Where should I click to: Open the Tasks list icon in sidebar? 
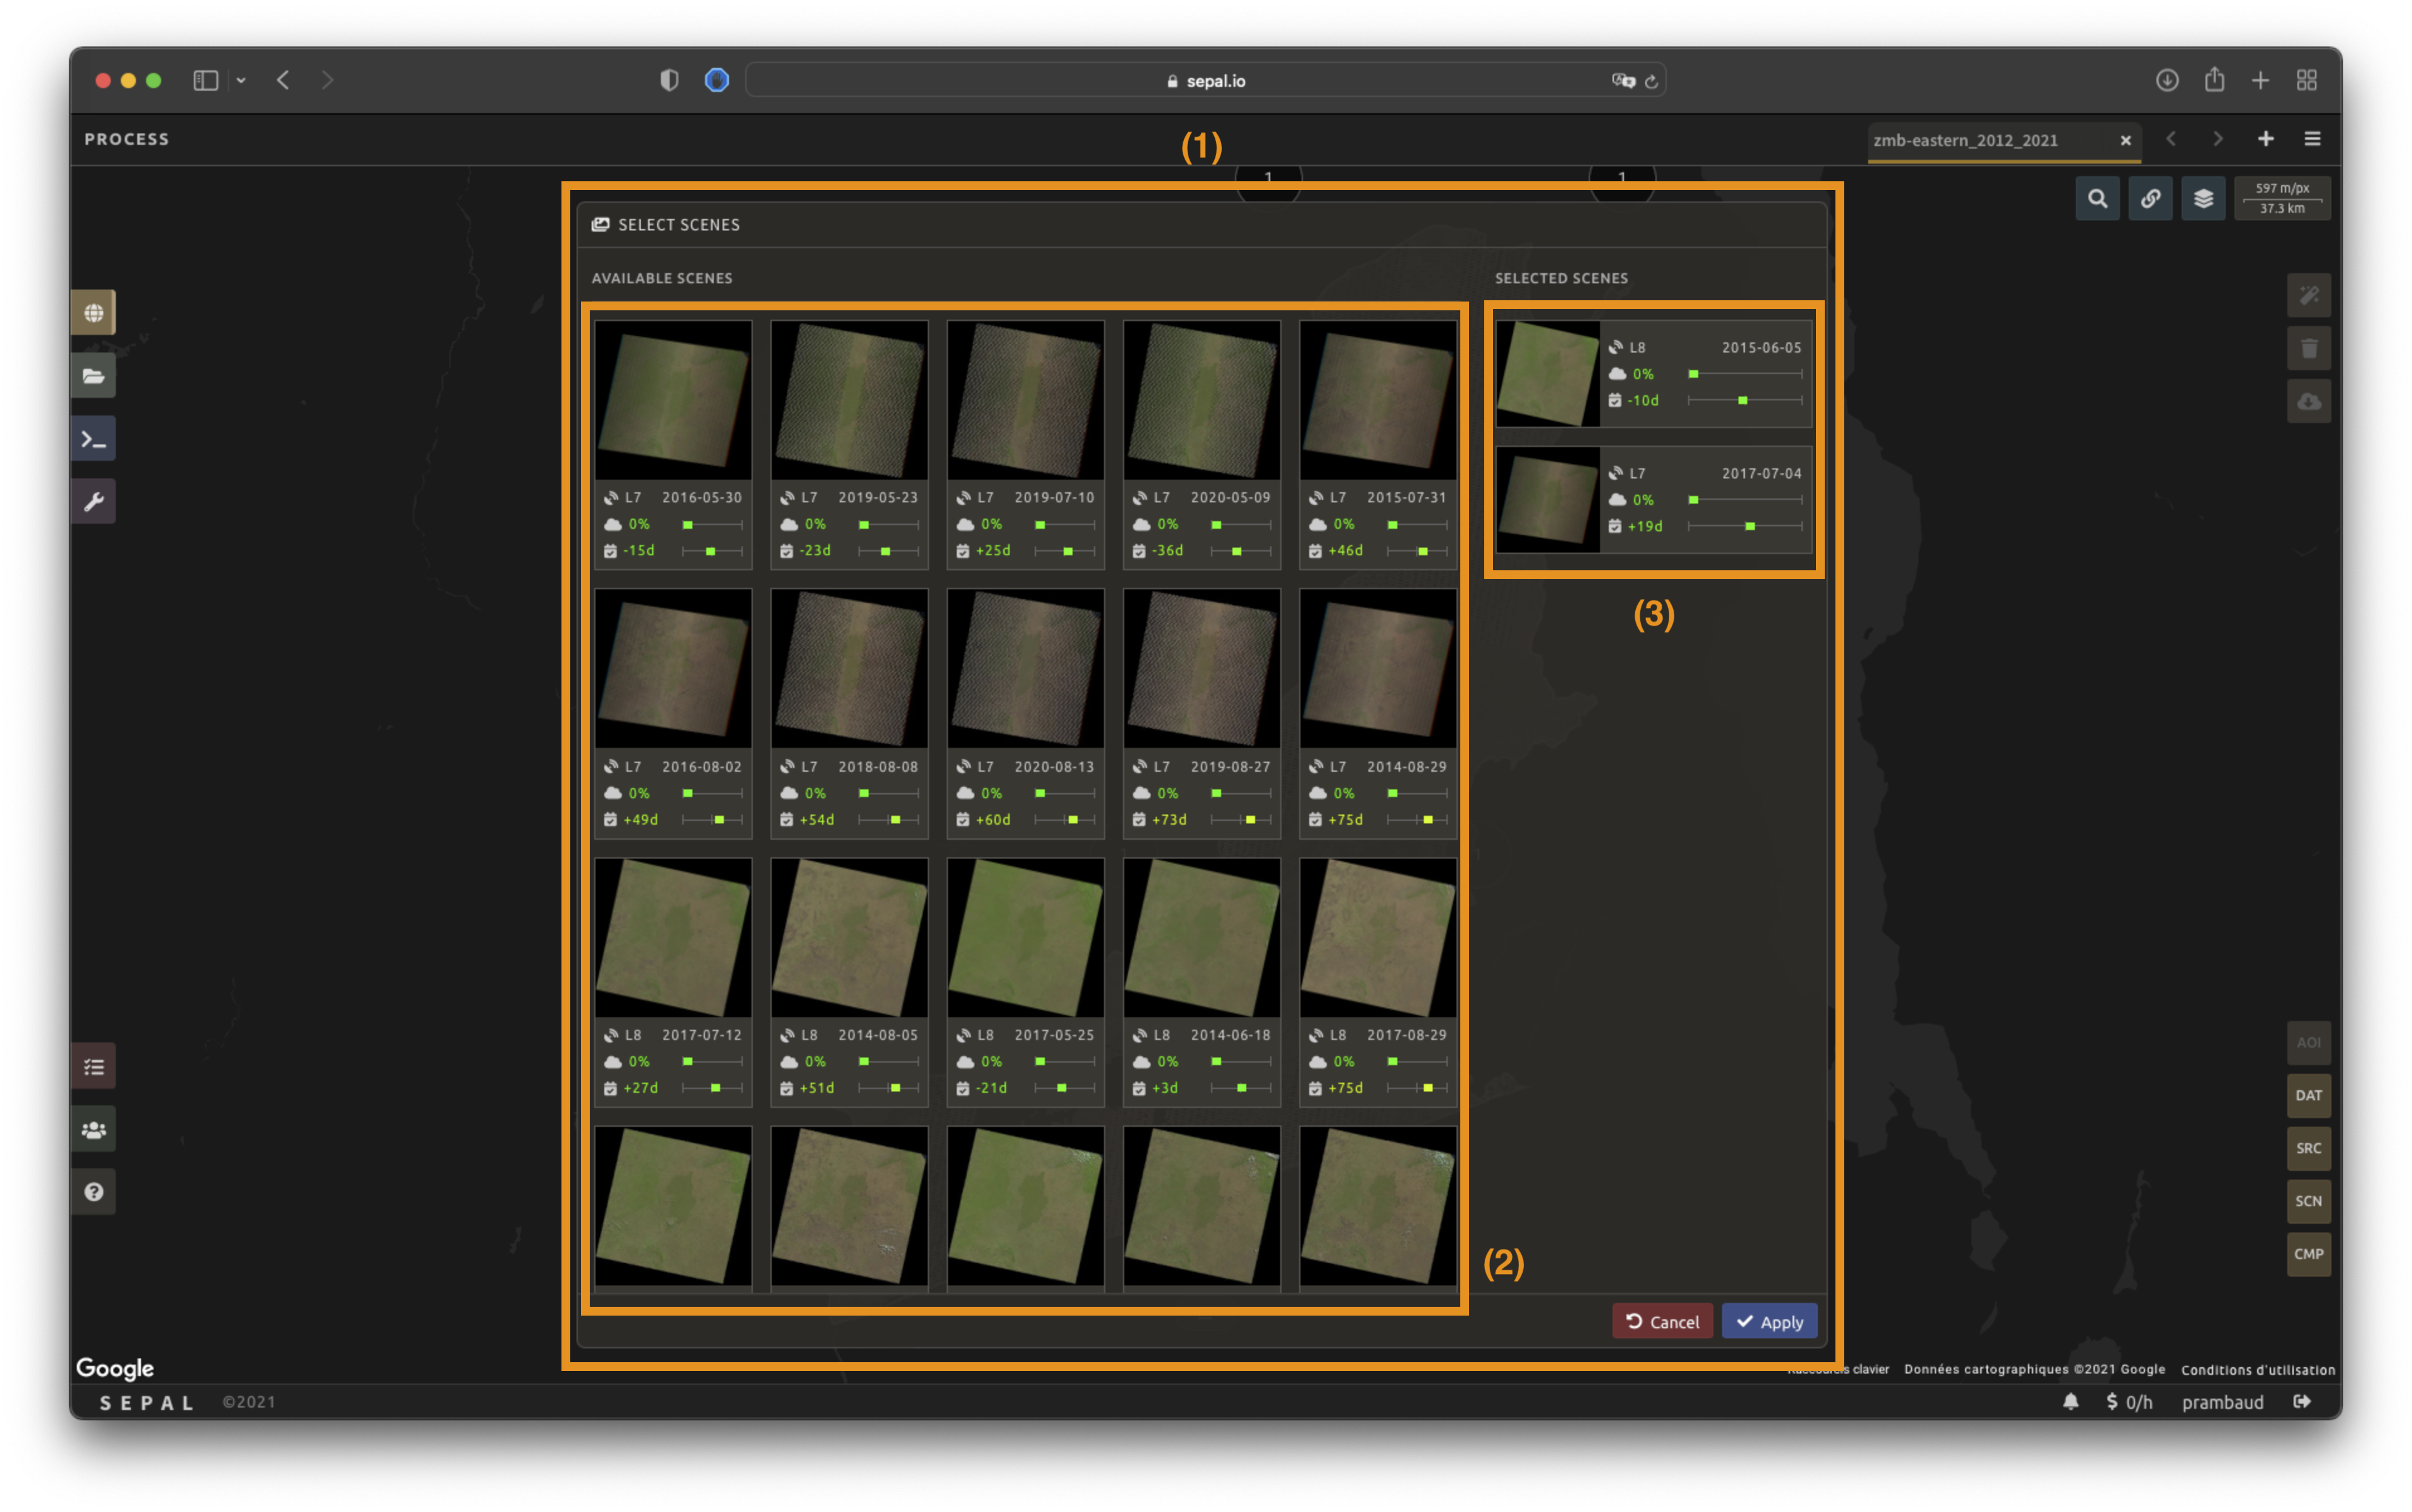(93, 1067)
